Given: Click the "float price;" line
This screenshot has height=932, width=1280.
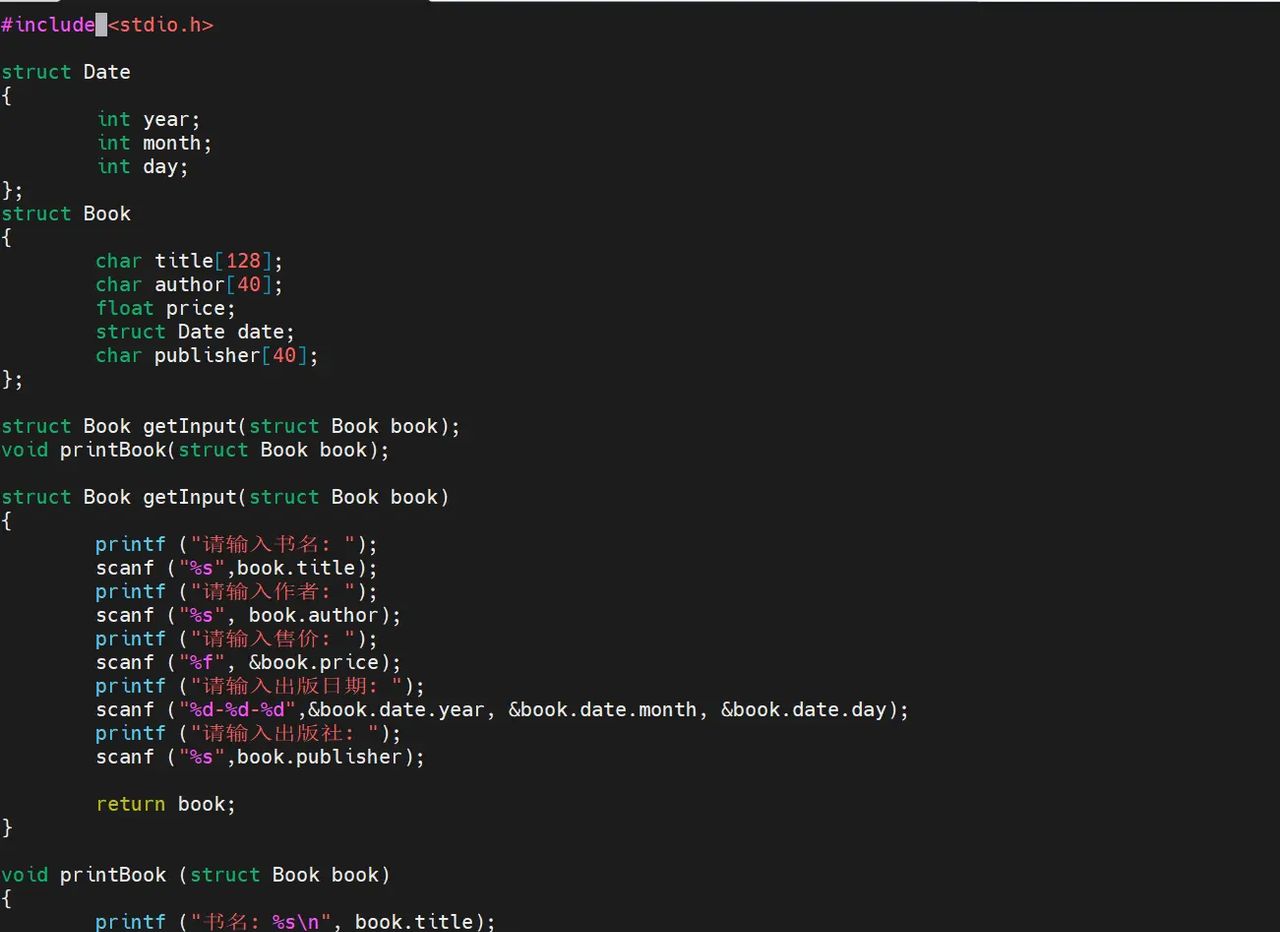Looking at the screenshot, I should click(166, 308).
